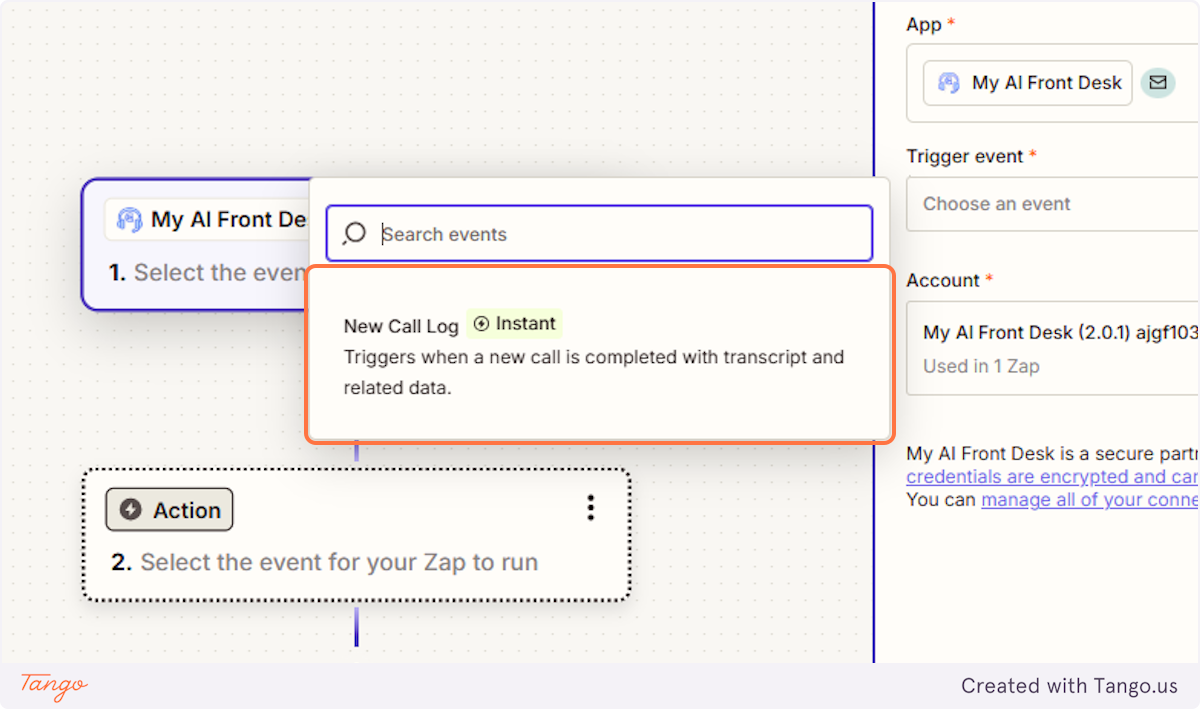Click the My AI Front Desk app chip
1200x709 pixels.
click(1029, 83)
